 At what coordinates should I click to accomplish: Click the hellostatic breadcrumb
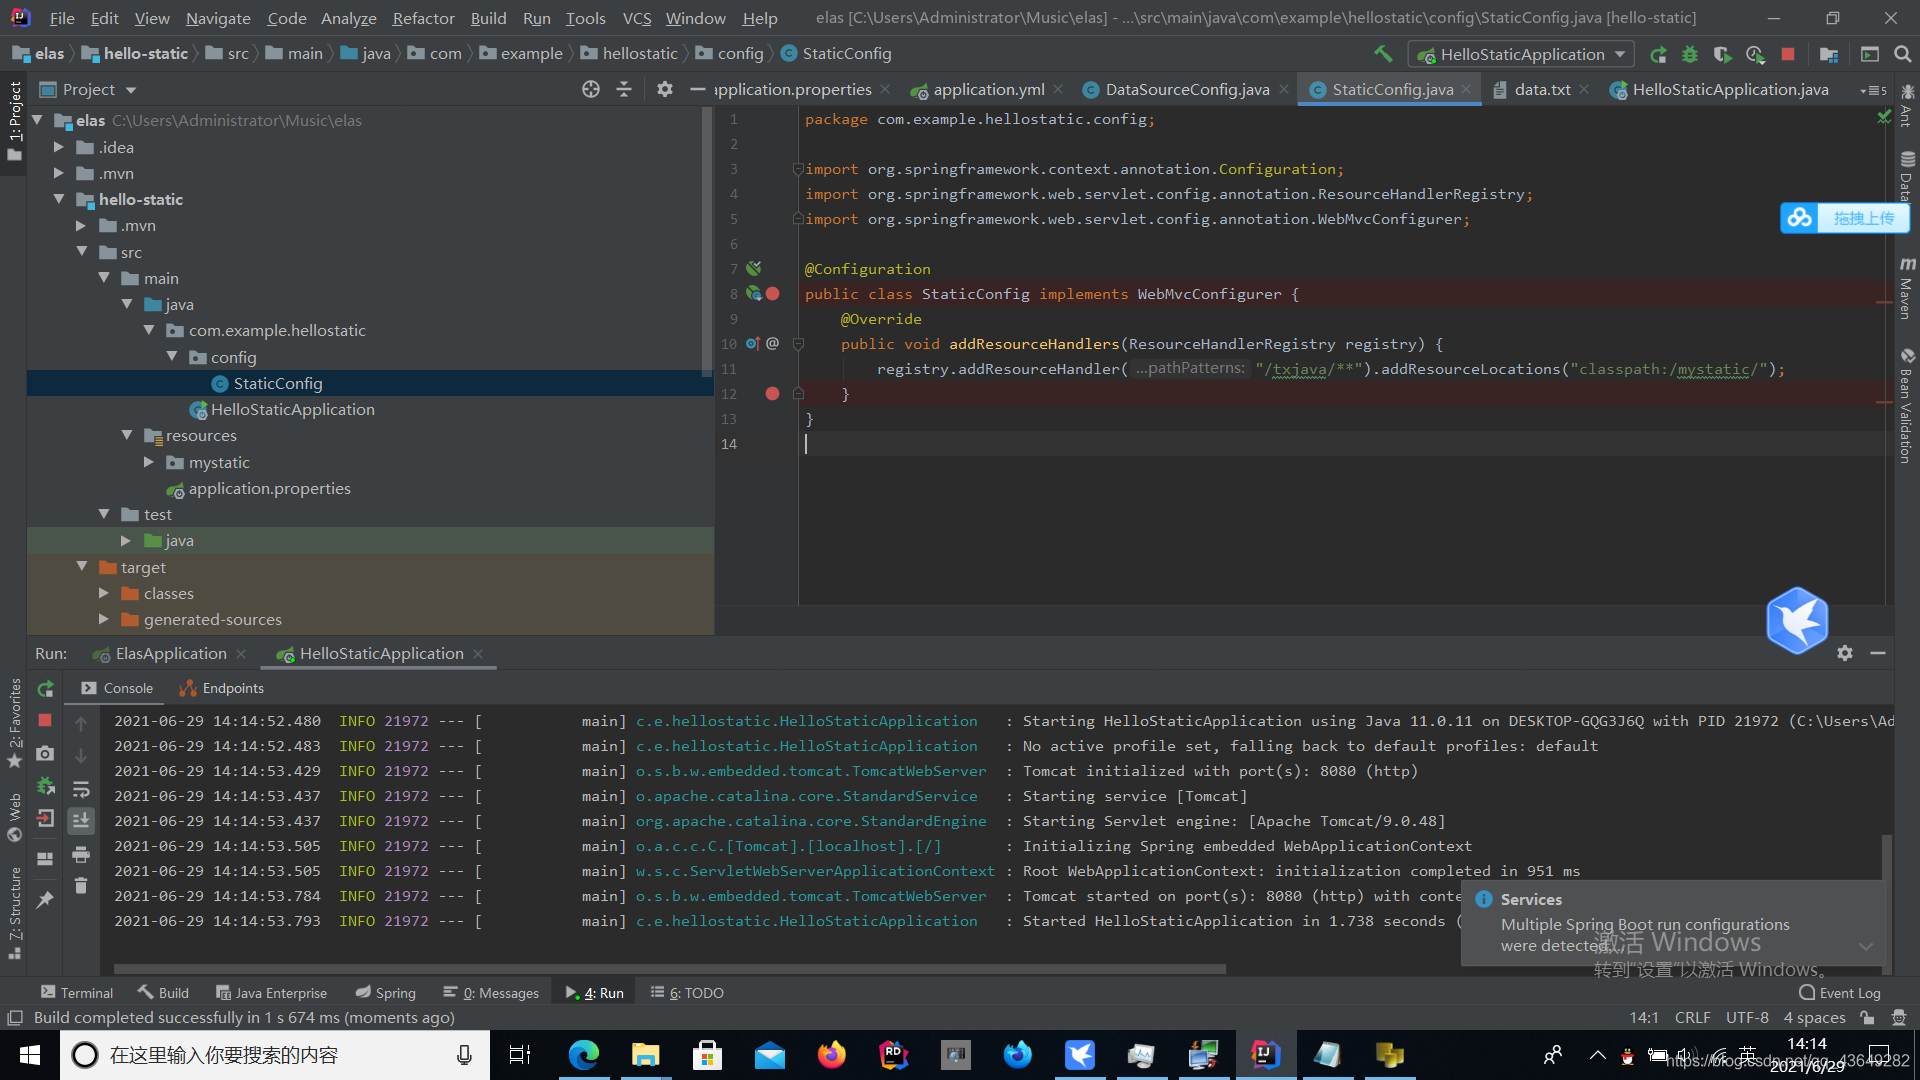(630, 53)
